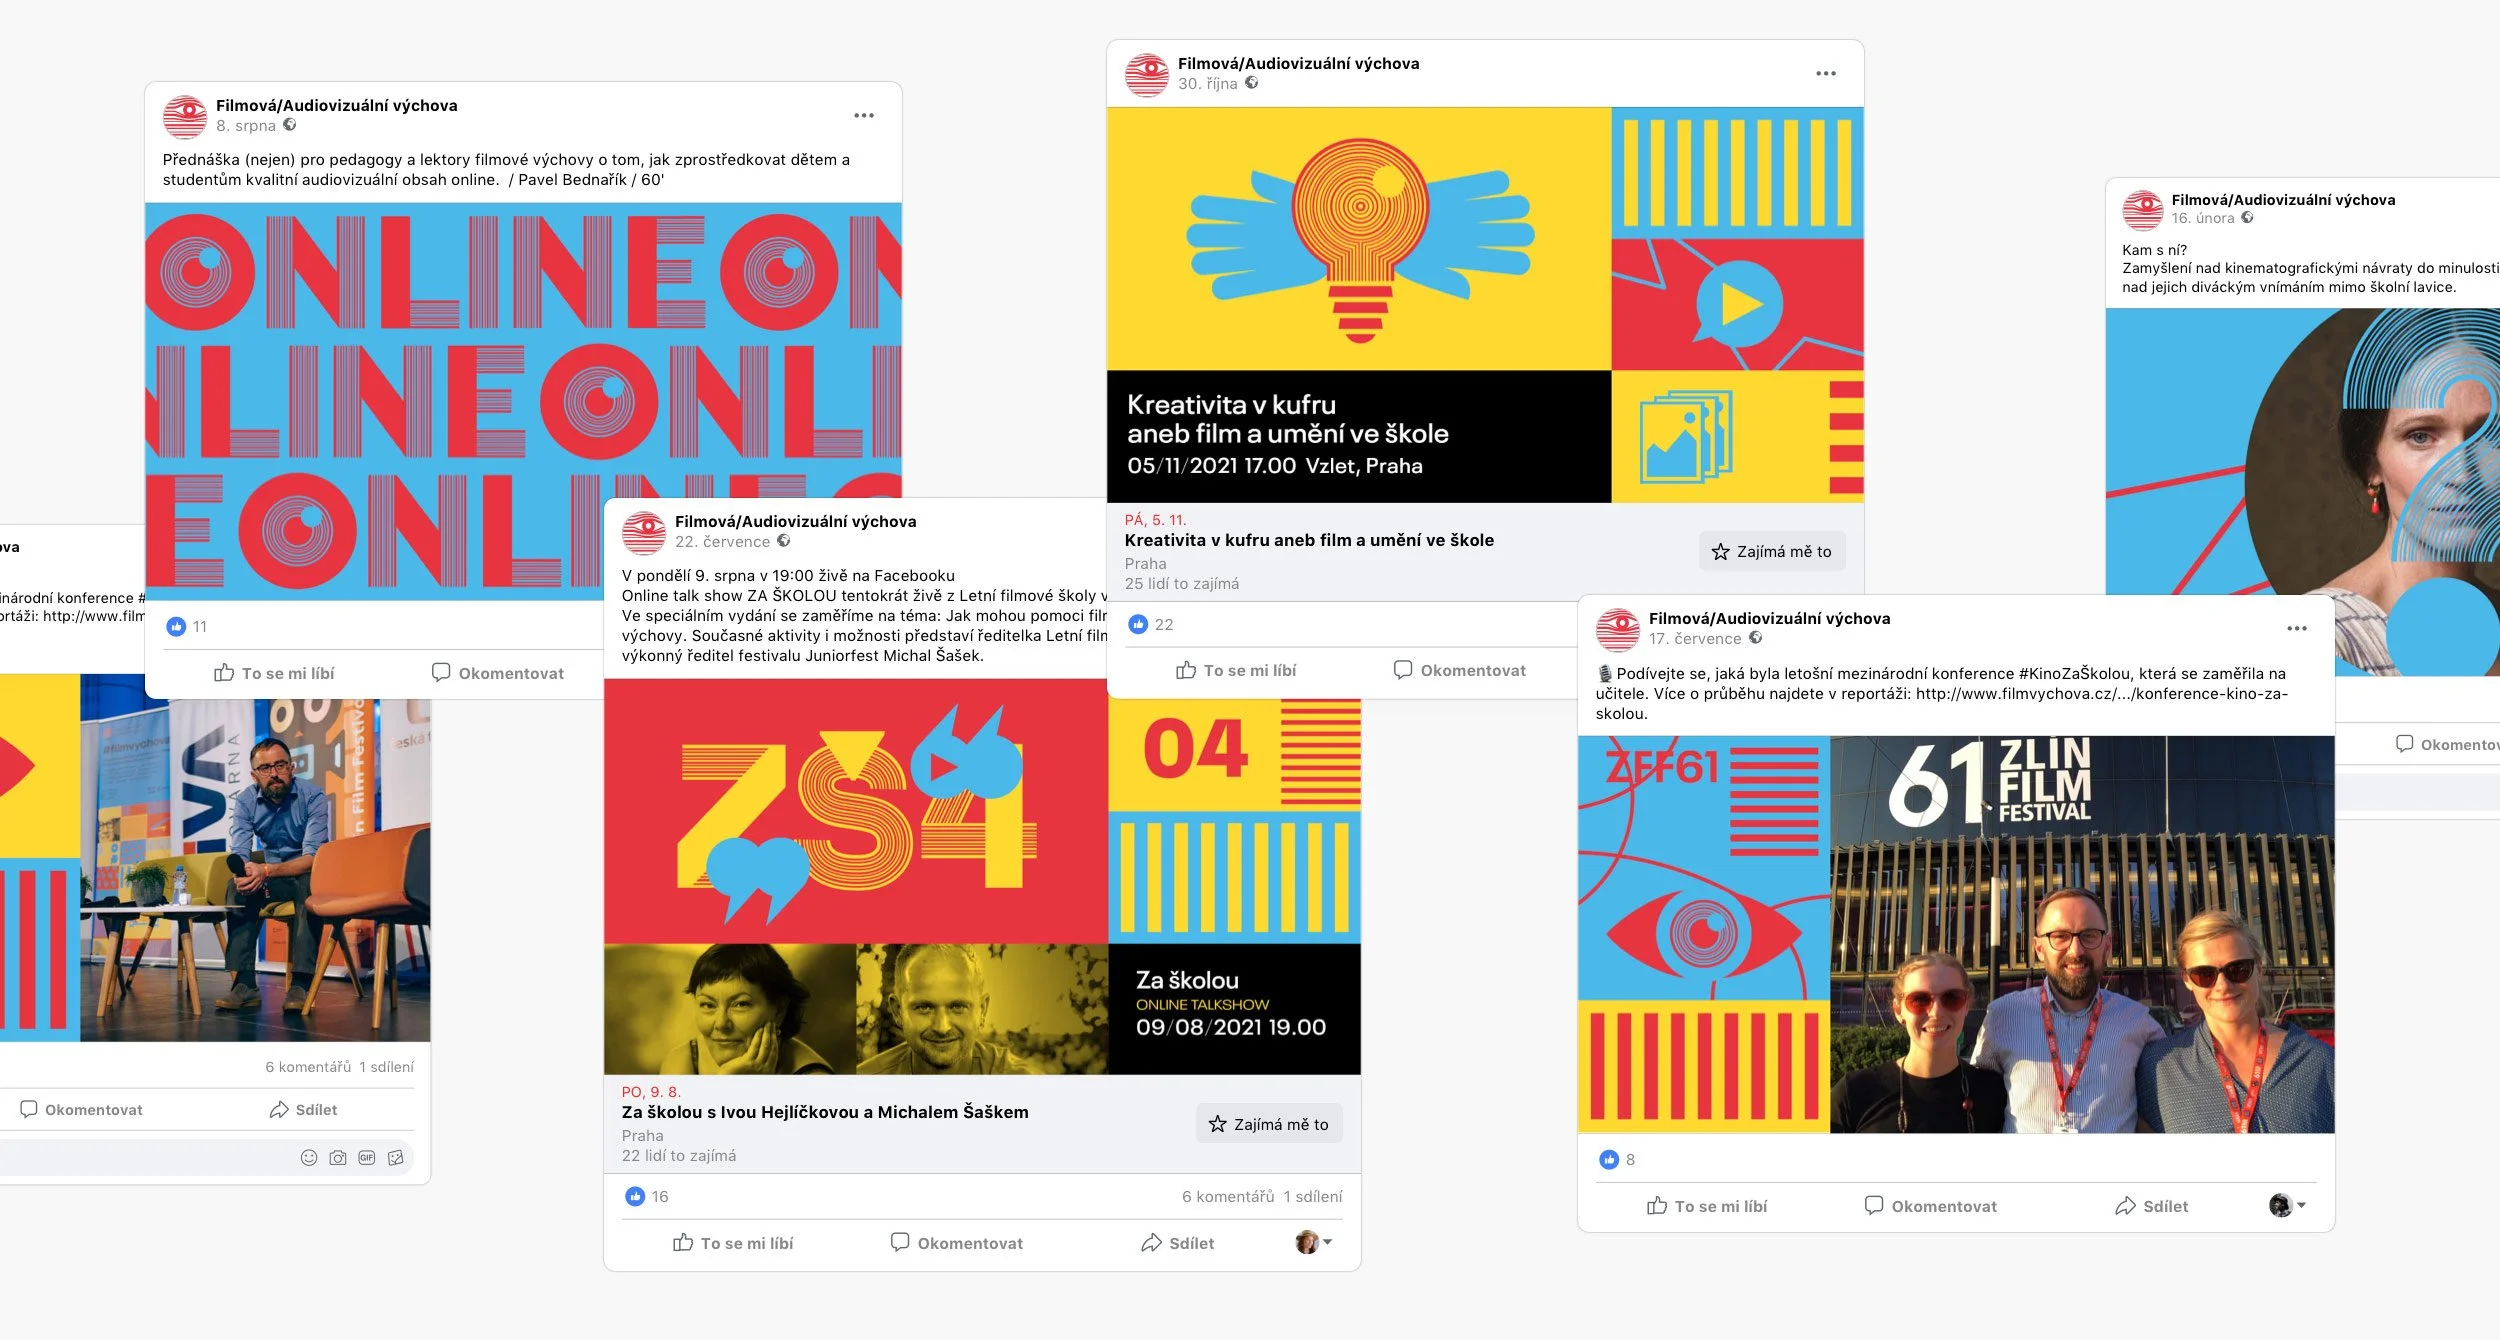Screen dimensions: 2500x1340
Task: Click the public globe icon next to 16. února
Action: (x=2247, y=217)
